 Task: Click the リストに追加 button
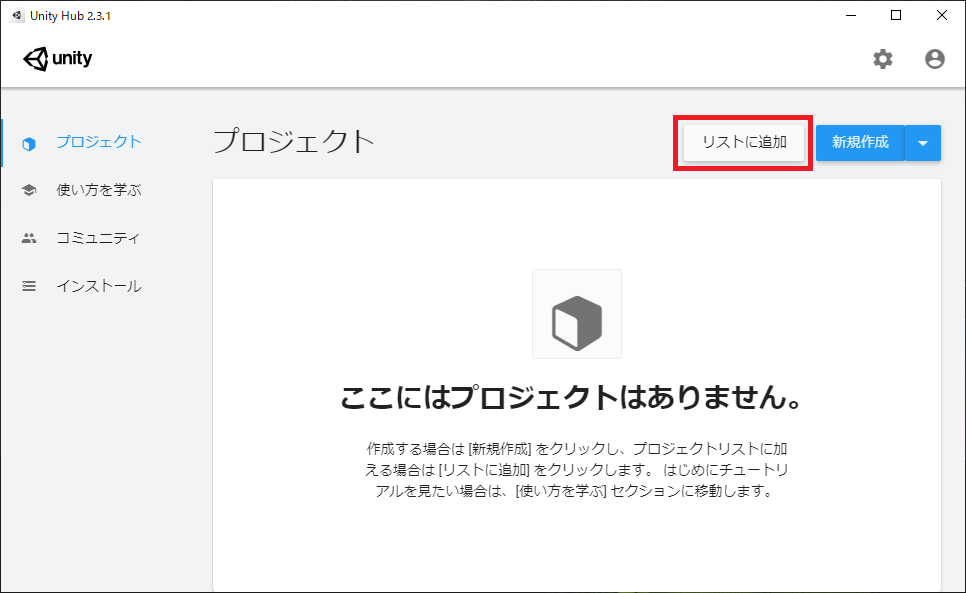[x=744, y=143]
